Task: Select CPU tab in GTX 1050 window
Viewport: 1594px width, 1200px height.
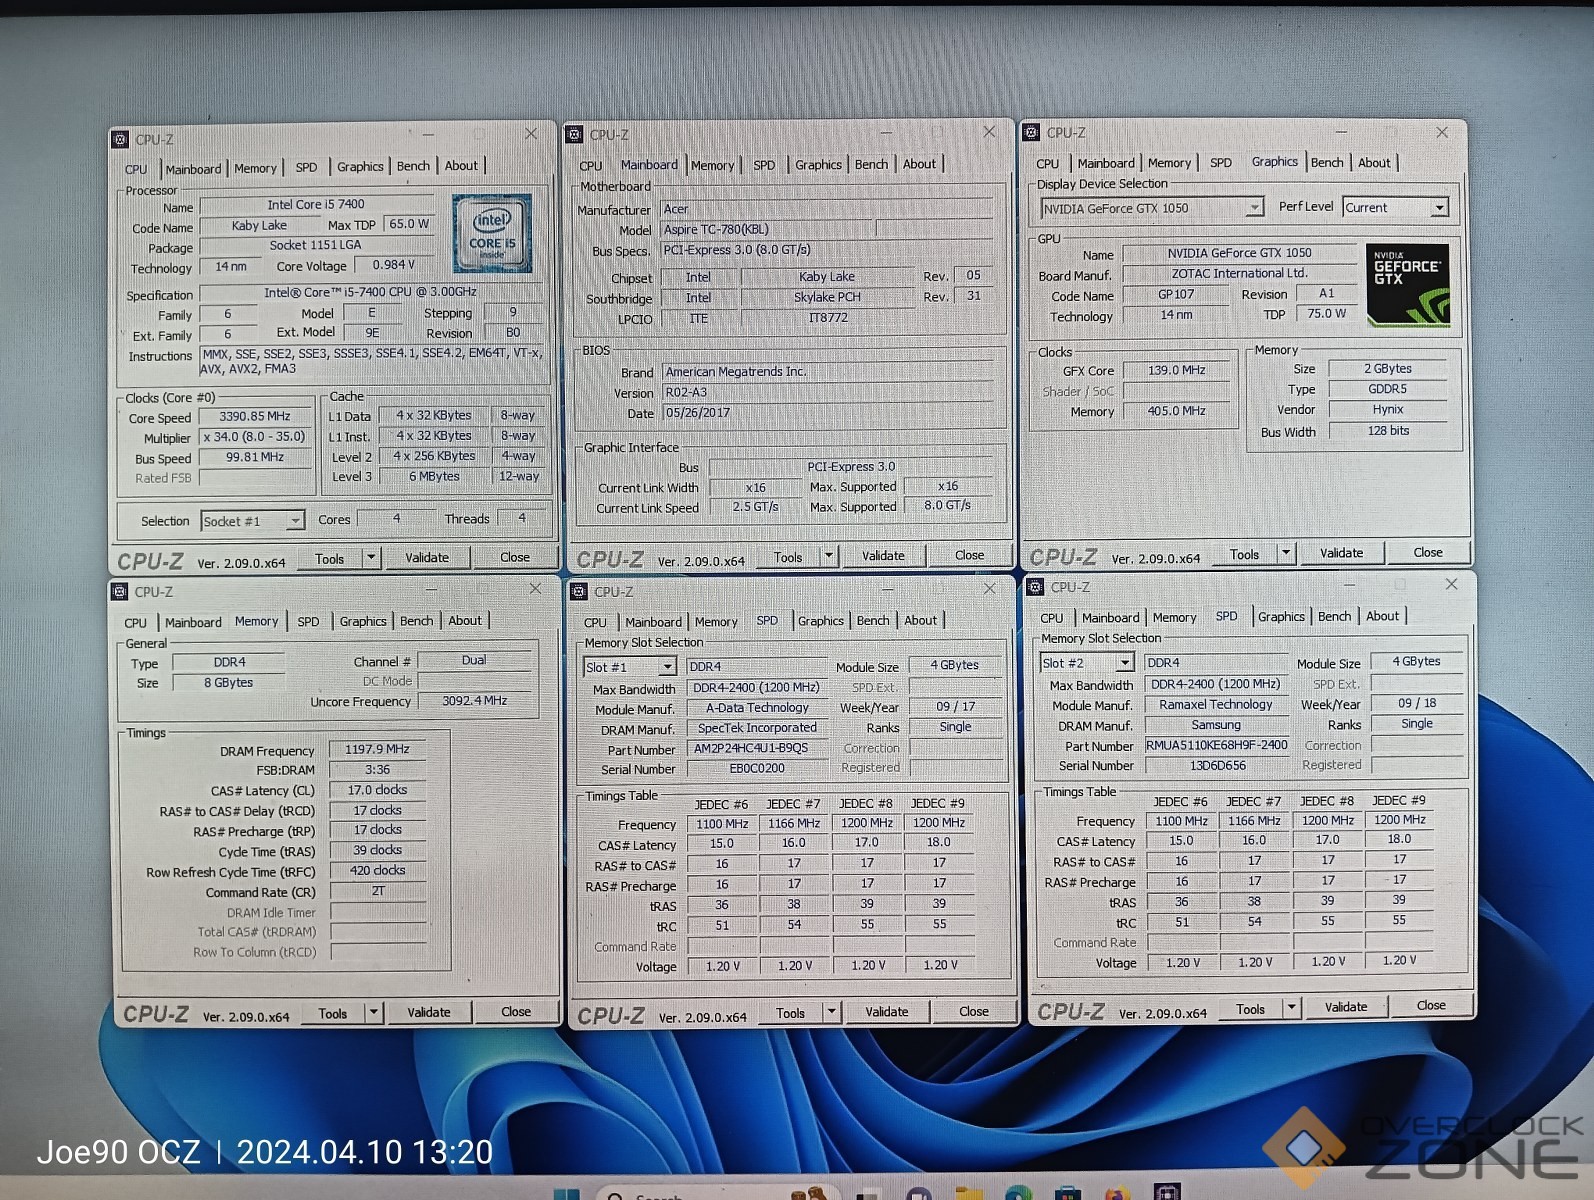Action: [x=1047, y=163]
